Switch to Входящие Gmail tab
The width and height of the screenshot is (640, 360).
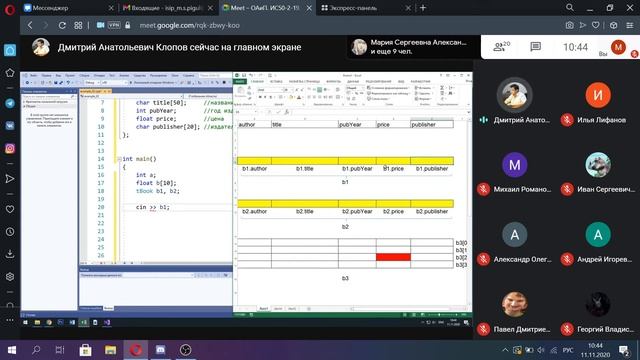pos(168,8)
